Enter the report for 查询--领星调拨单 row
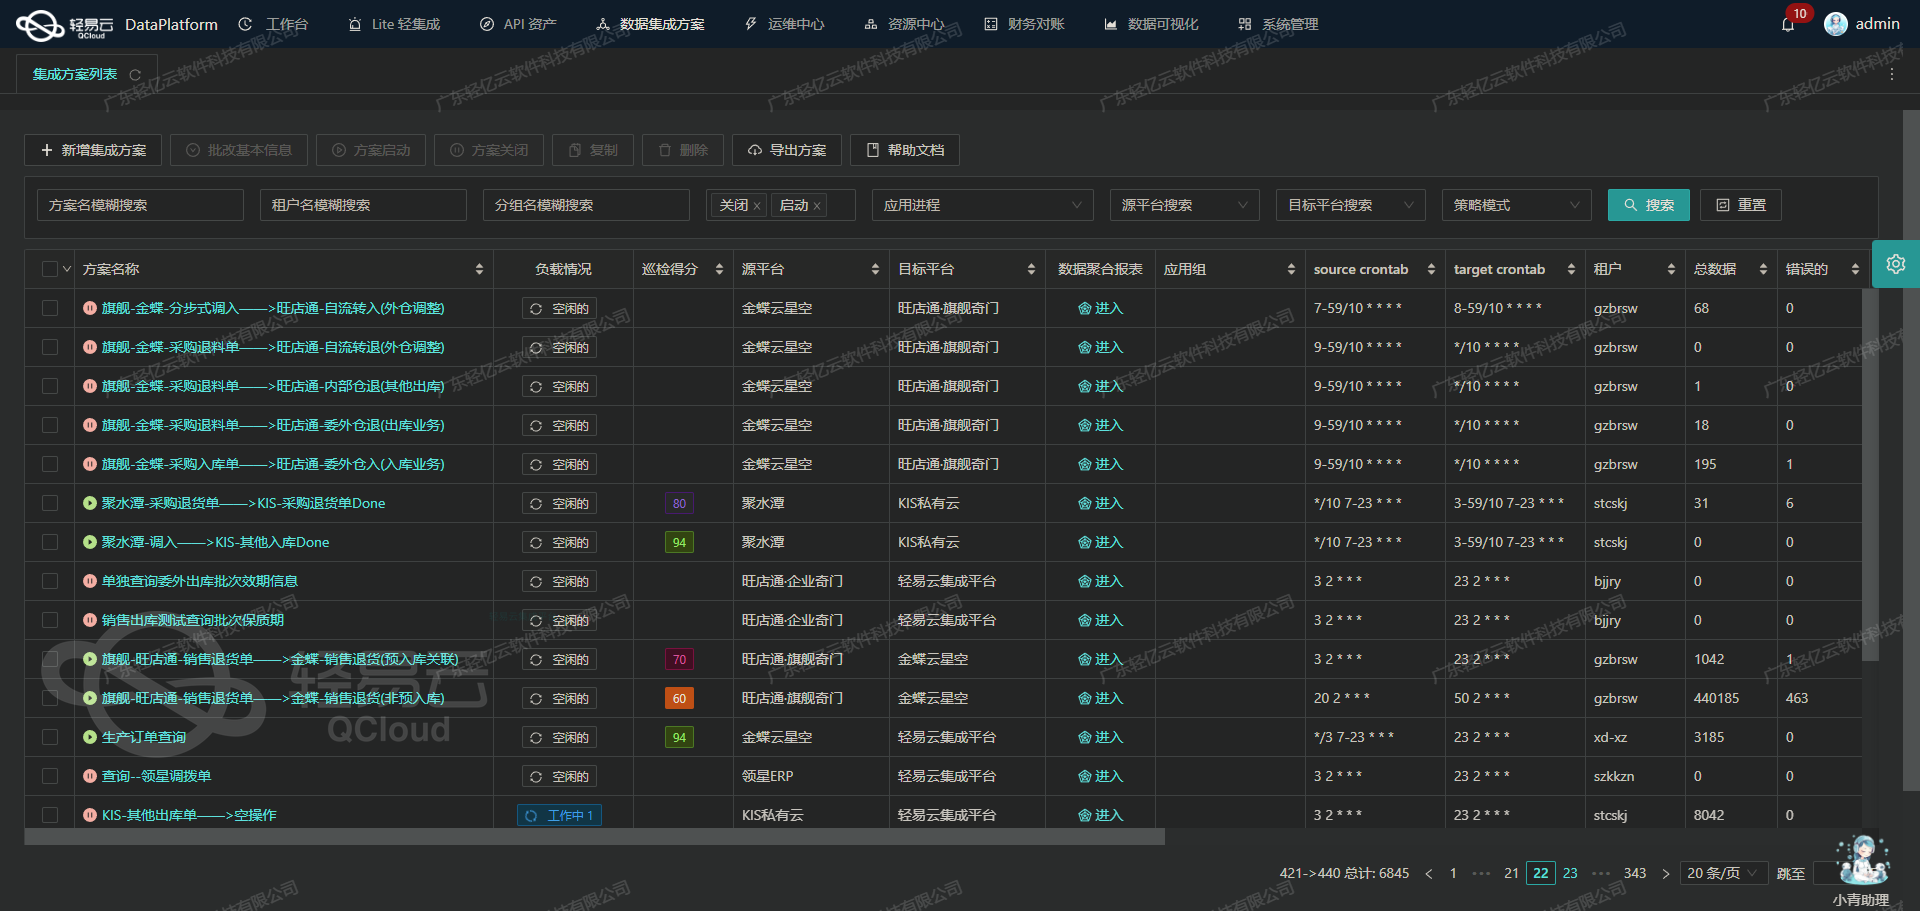 (x=1100, y=776)
